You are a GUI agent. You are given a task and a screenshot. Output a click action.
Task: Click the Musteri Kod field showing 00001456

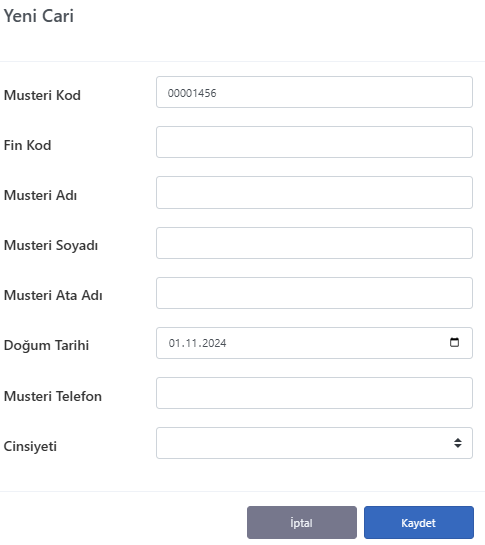(314, 92)
